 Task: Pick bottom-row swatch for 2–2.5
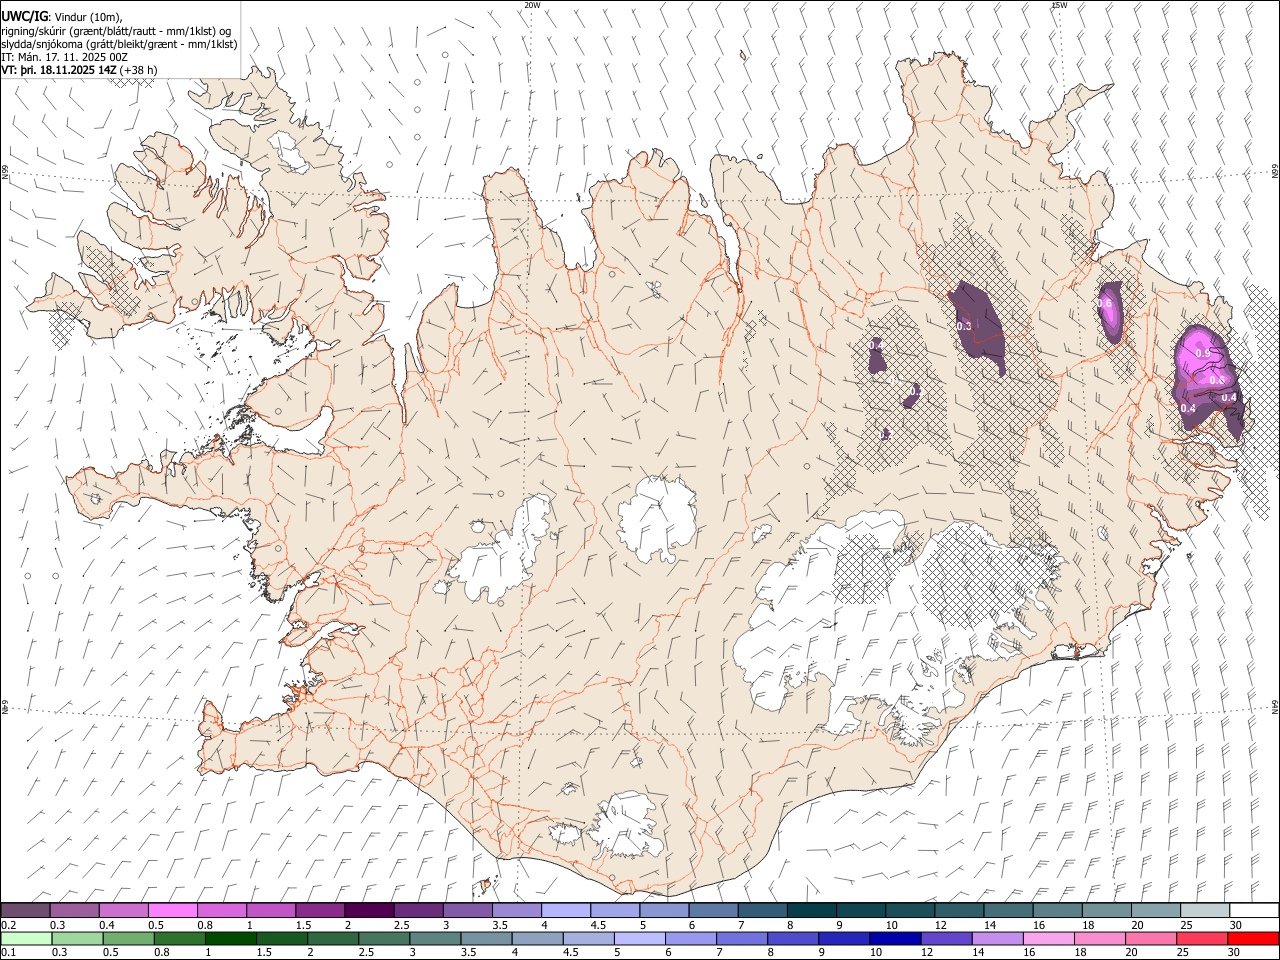(333, 938)
